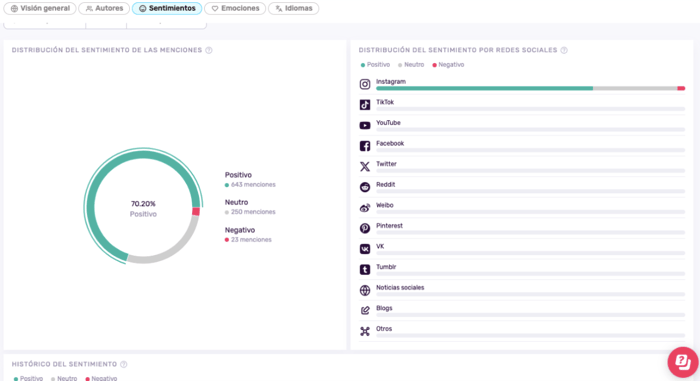Click the Negativo 23 menciones label
This screenshot has height=381, width=700.
[248, 234]
